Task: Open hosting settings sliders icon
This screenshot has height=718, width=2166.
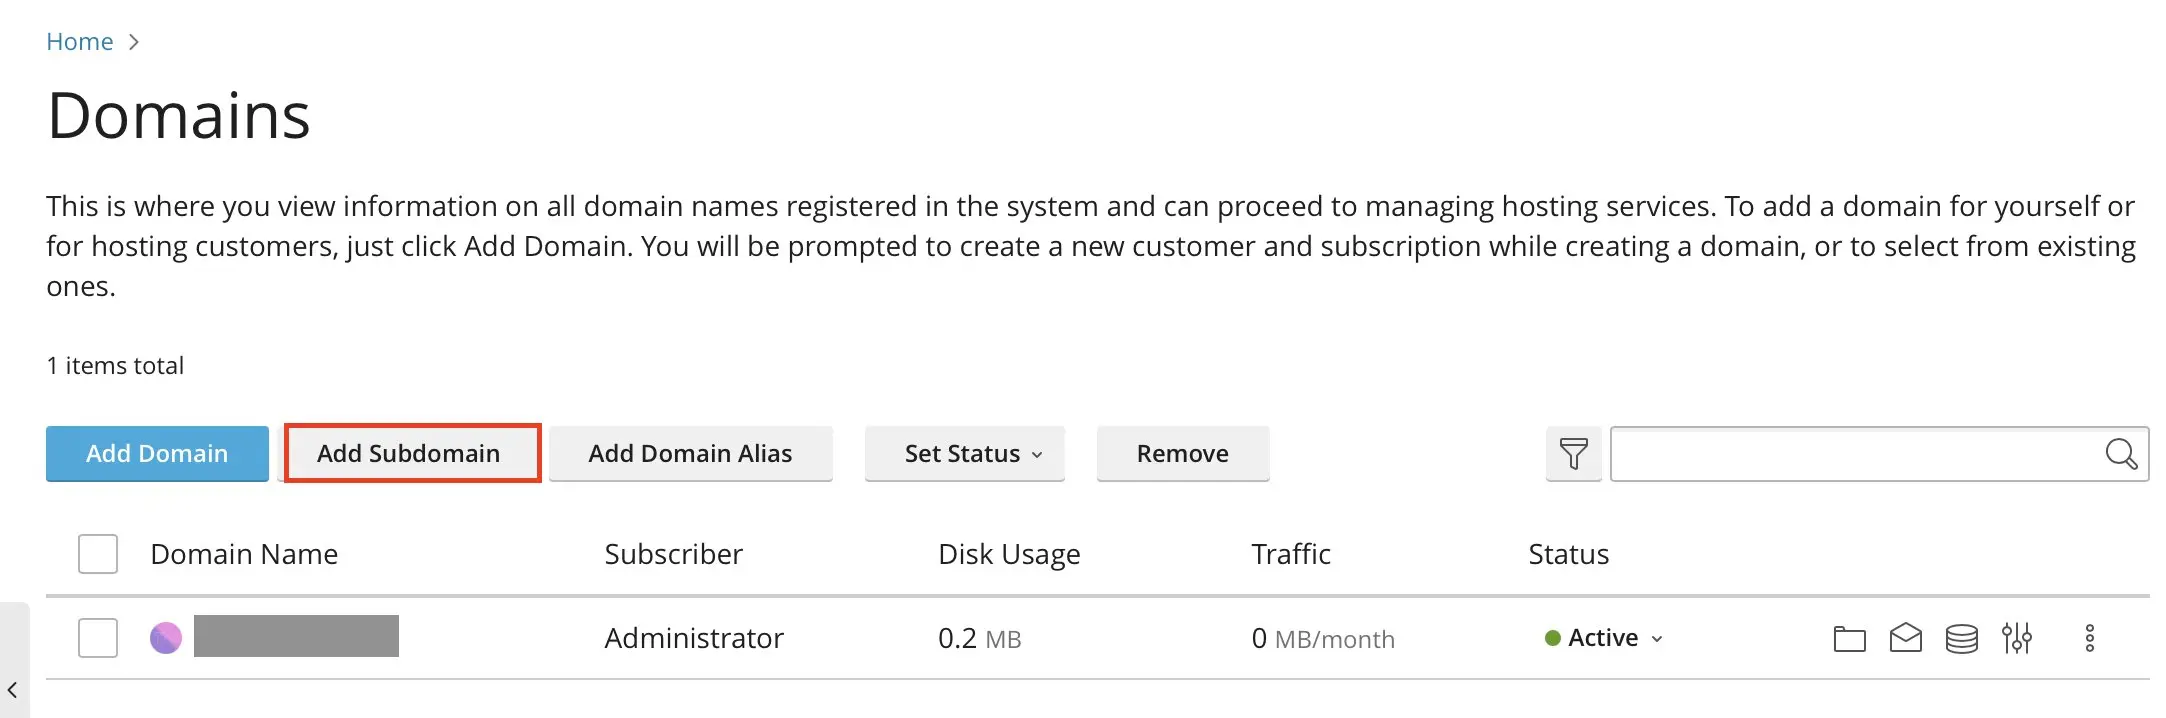Action: pyautogui.click(x=2016, y=638)
